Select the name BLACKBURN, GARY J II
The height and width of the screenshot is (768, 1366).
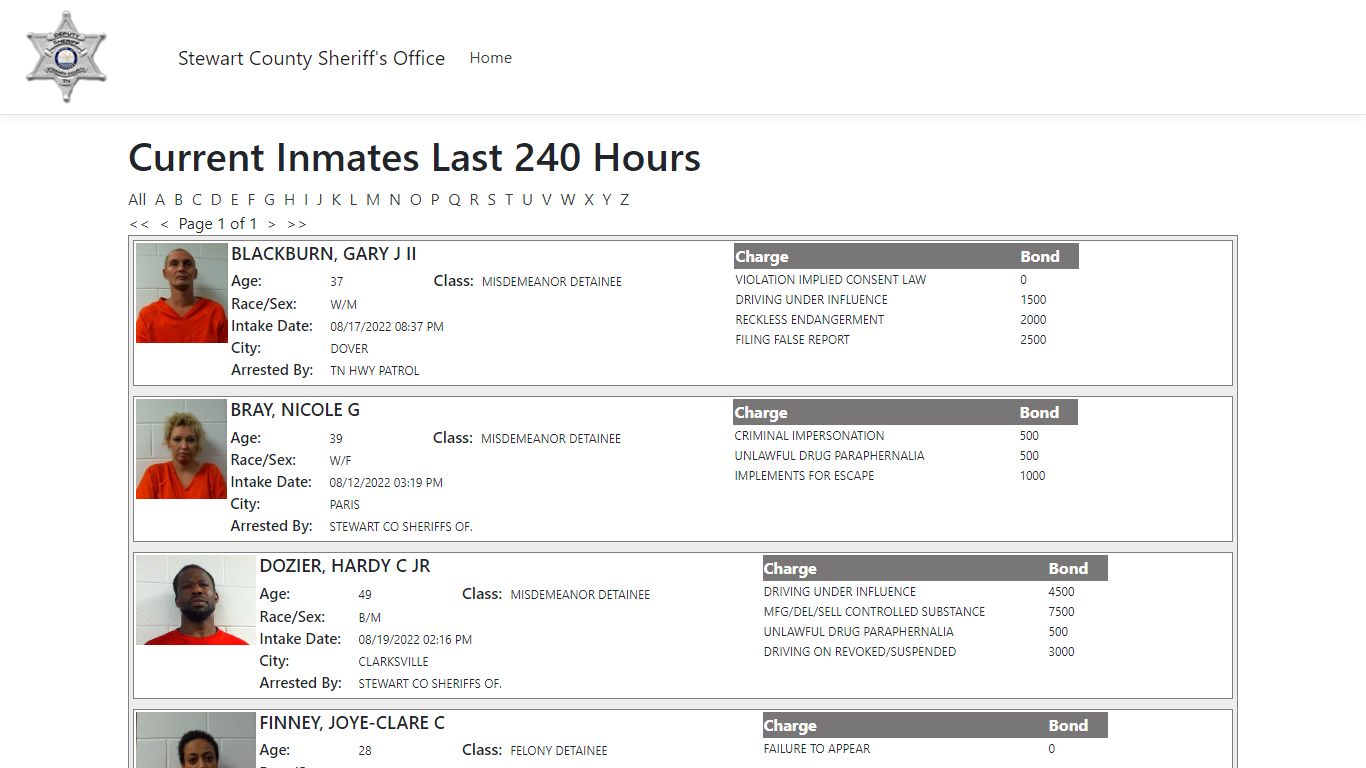[324, 254]
